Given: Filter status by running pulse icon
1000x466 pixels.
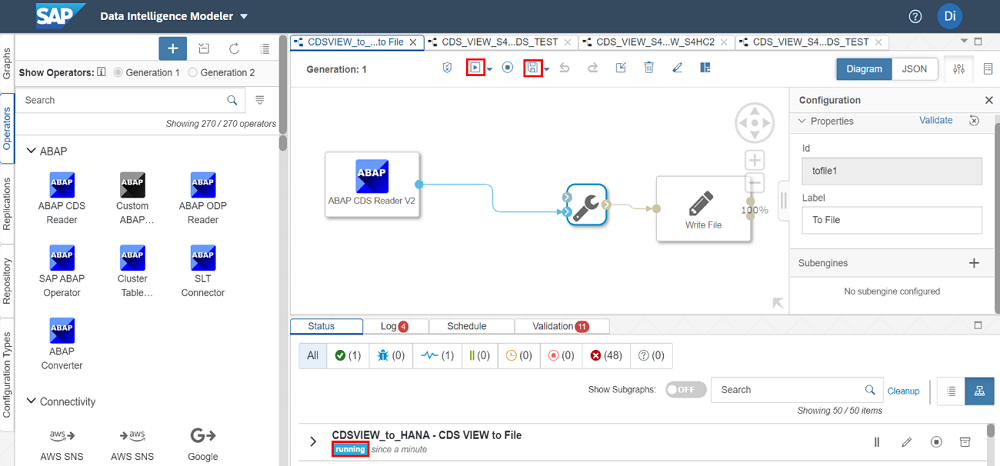Looking at the screenshot, I should pos(437,356).
